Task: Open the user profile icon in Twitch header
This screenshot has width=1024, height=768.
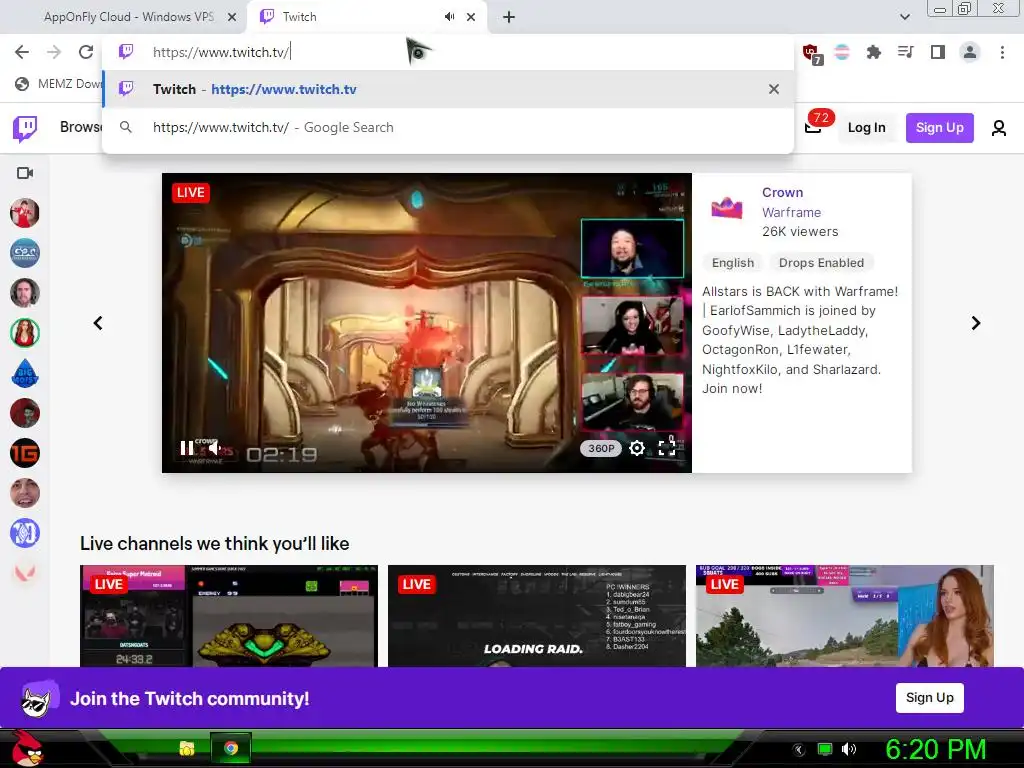Action: (x=999, y=128)
